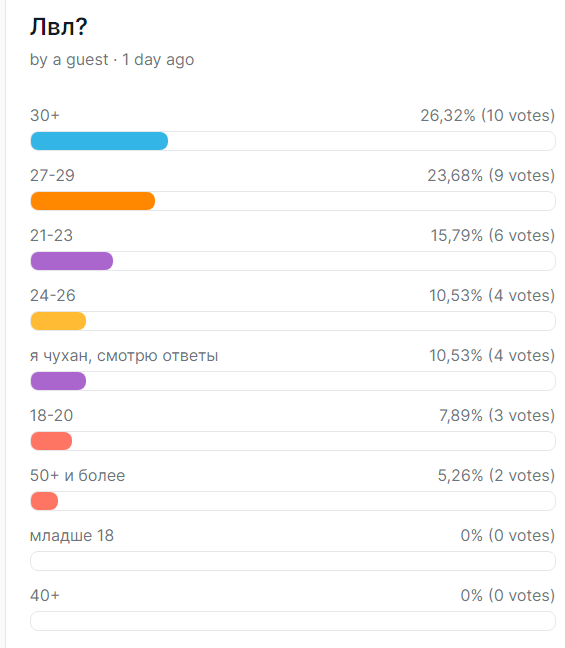Screen dimensions: 565x648
Task: Click the red 18-20 result bar
Action: tap(51, 441)
